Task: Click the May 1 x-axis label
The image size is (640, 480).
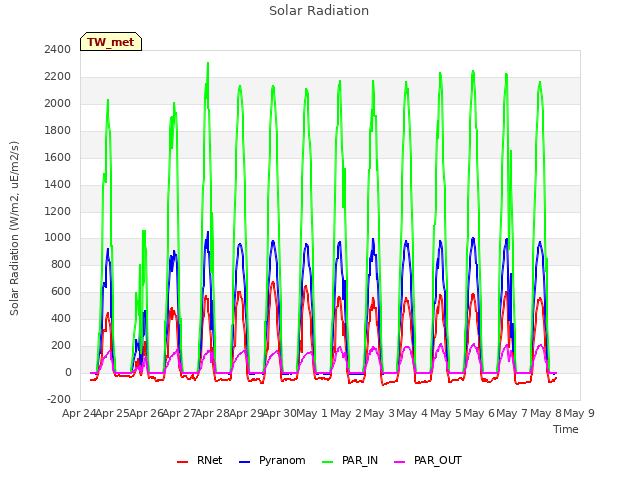Action: 312,413
